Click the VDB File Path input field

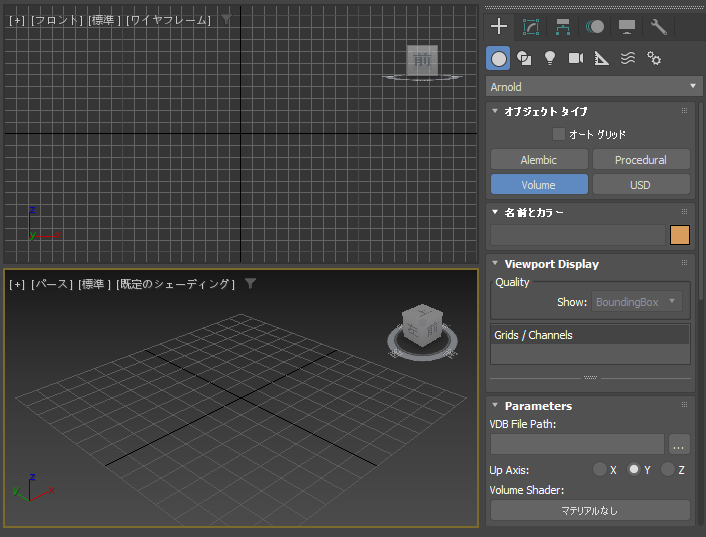click(x=577, y=444)
